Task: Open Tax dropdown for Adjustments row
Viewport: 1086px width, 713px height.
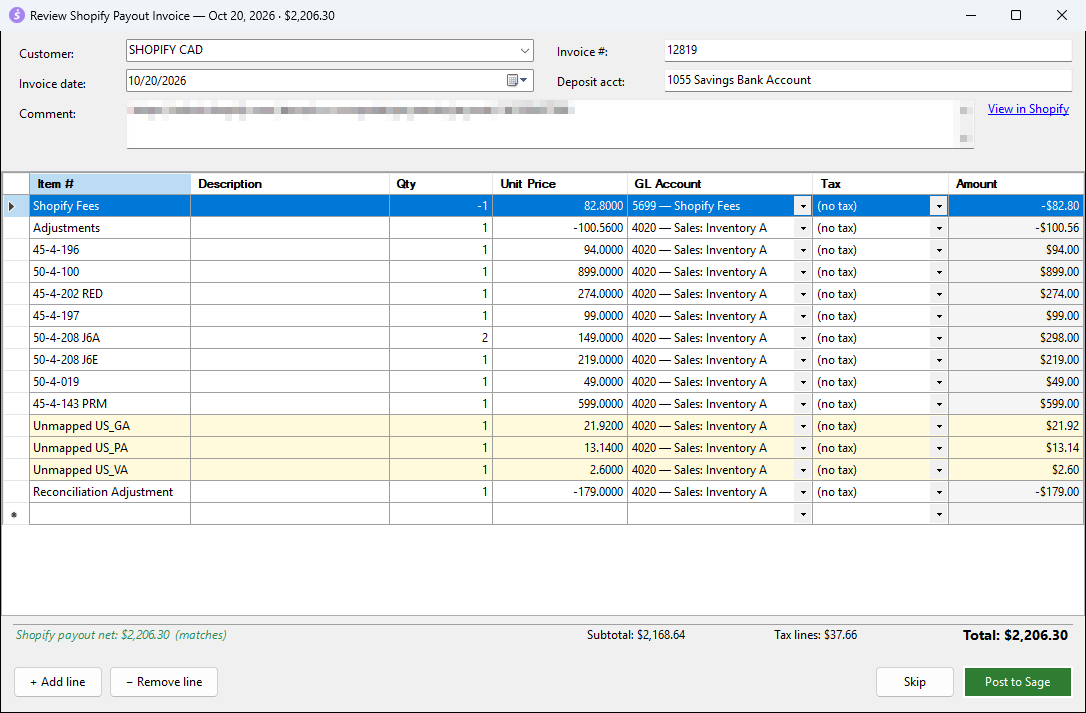Action: tap(938, 228)
